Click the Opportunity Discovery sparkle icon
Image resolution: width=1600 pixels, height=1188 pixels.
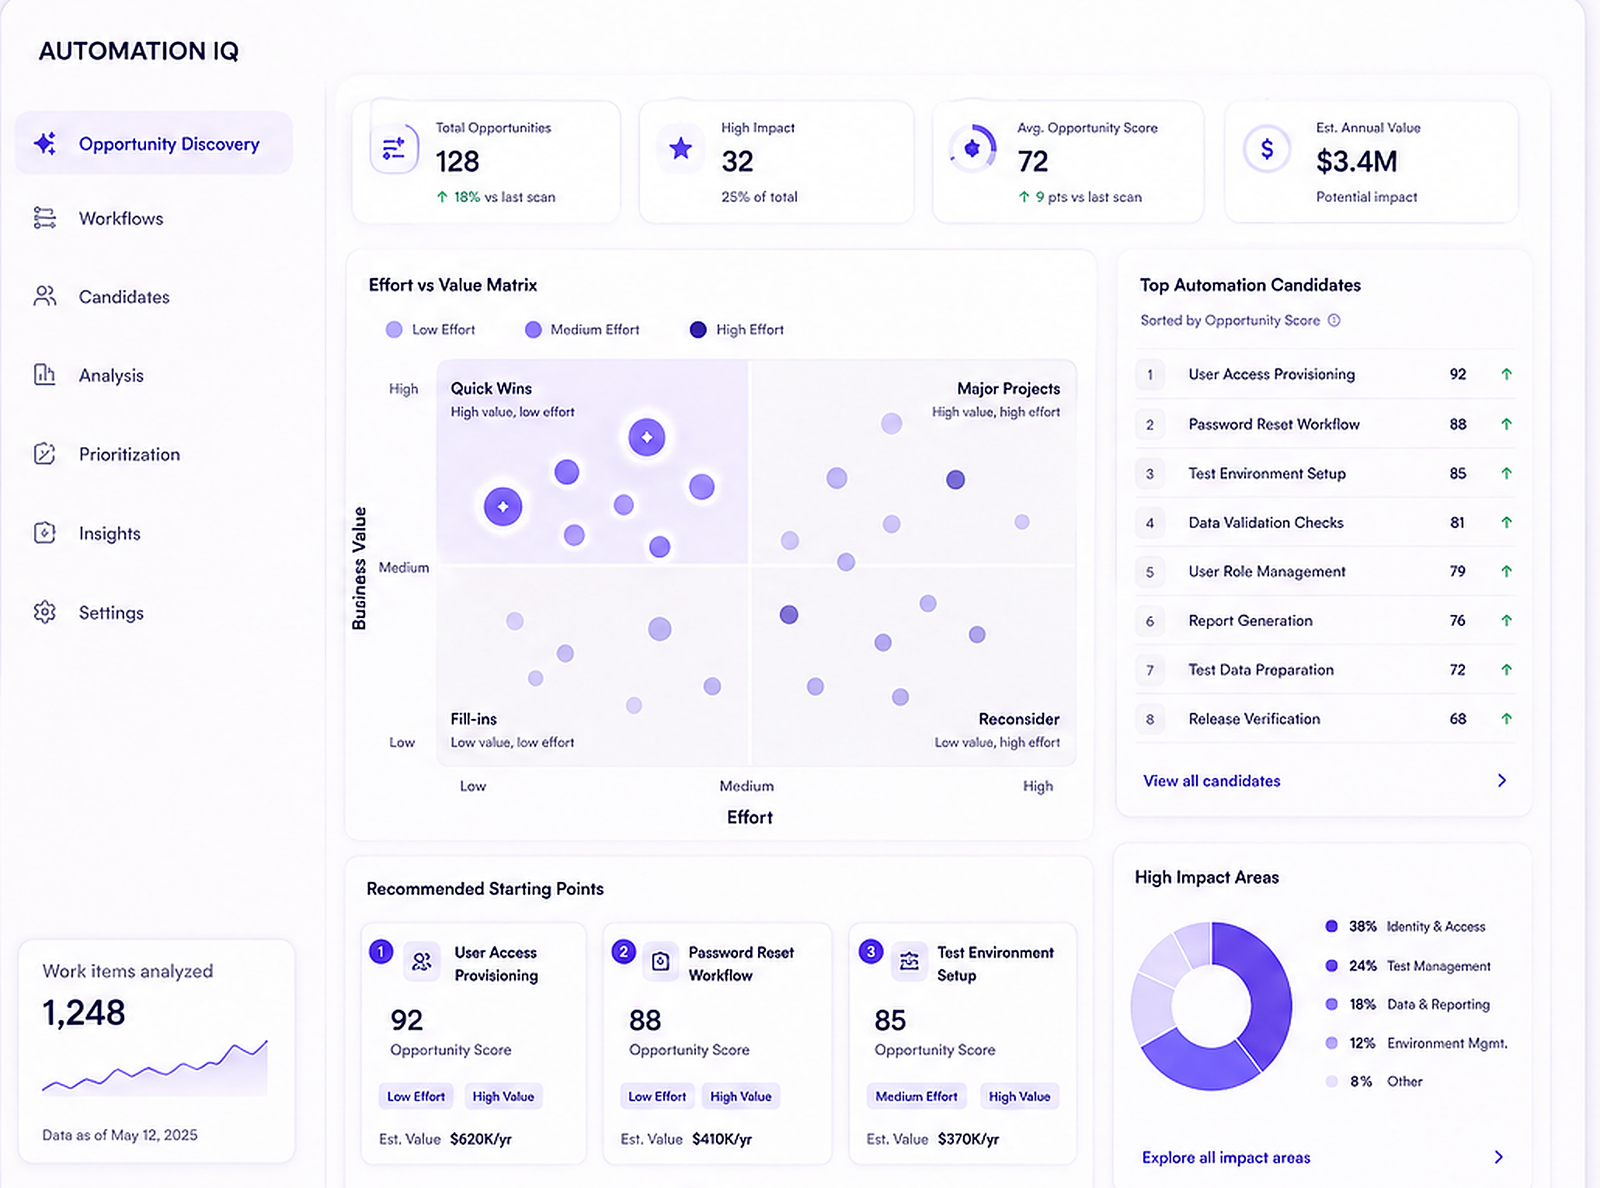click(x=45, y=143)
